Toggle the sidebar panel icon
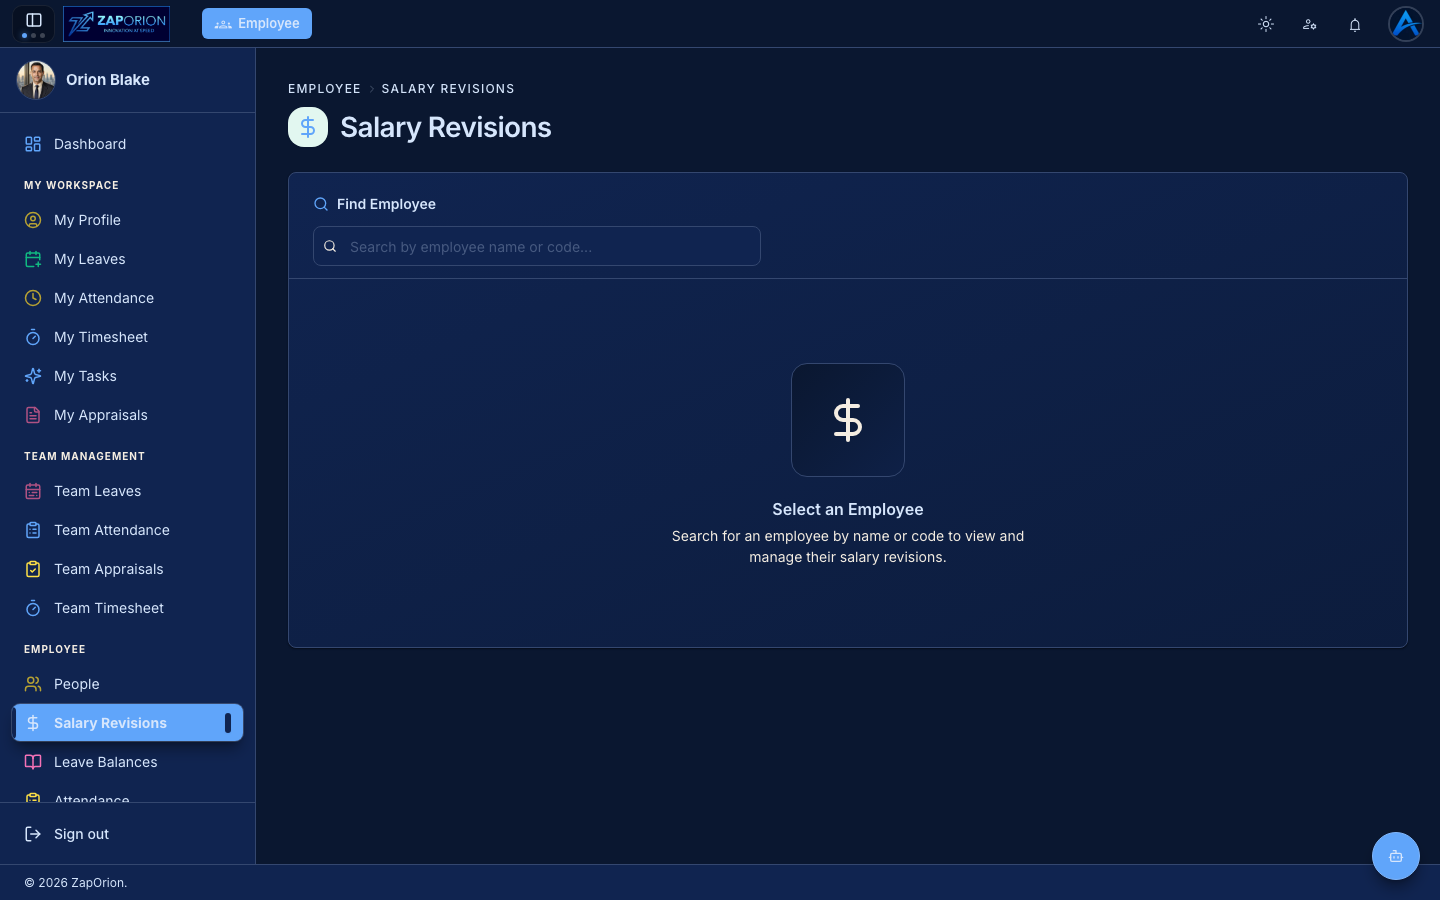 tap(33, 20)
